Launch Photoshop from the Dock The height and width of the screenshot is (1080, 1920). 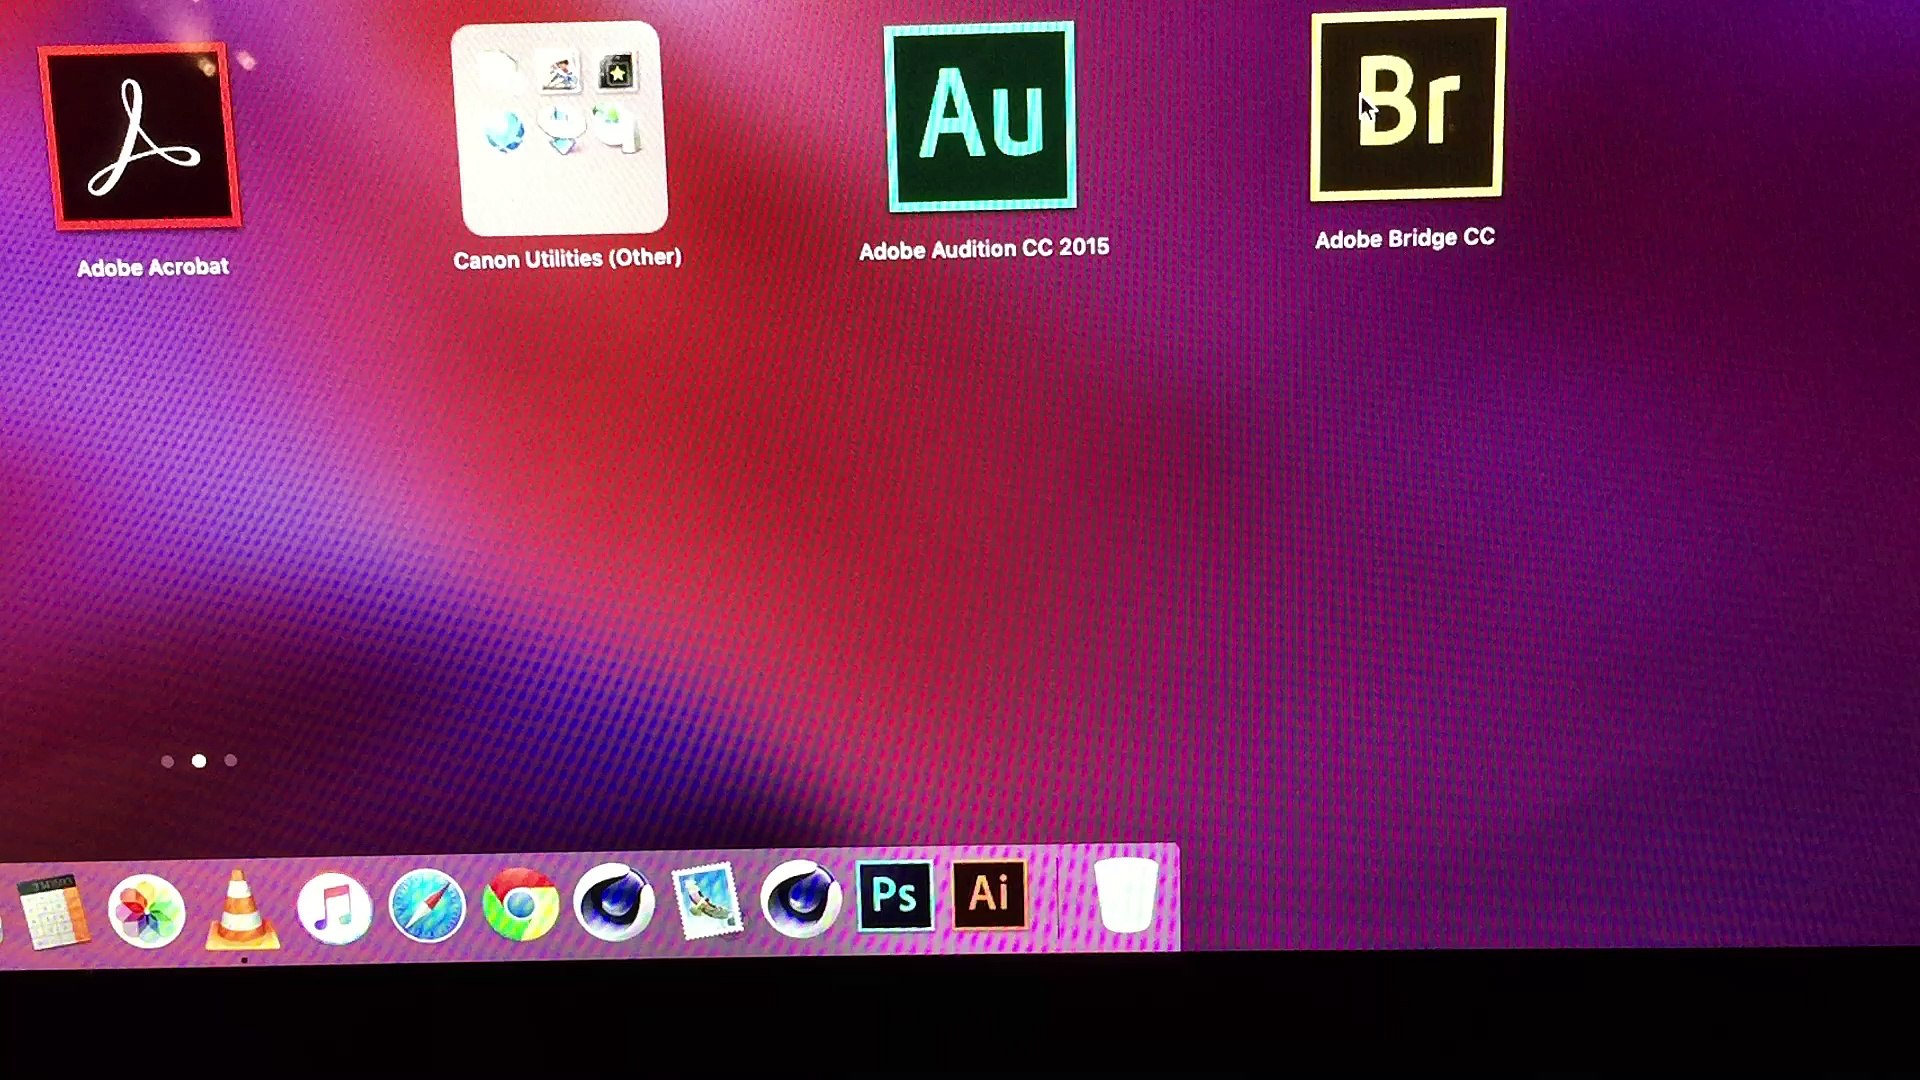pyautogui.click(x=895, y=895)
